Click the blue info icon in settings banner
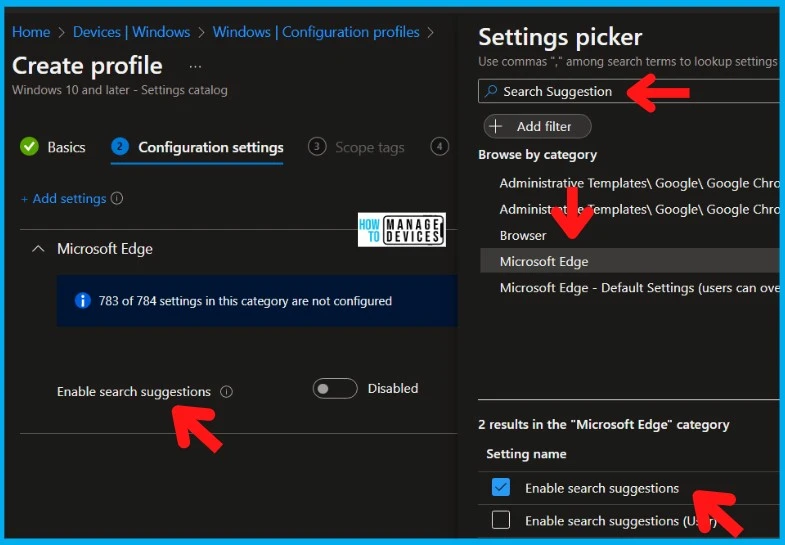 point(83,301)
